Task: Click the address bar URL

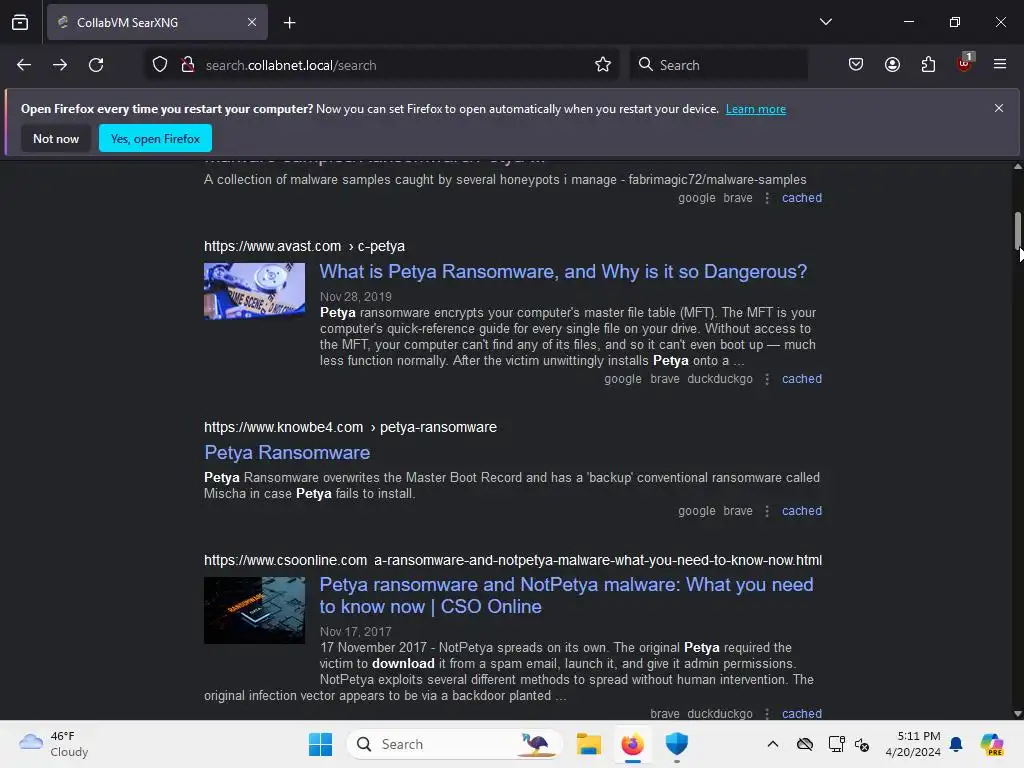Action: [x=291, y=65]
